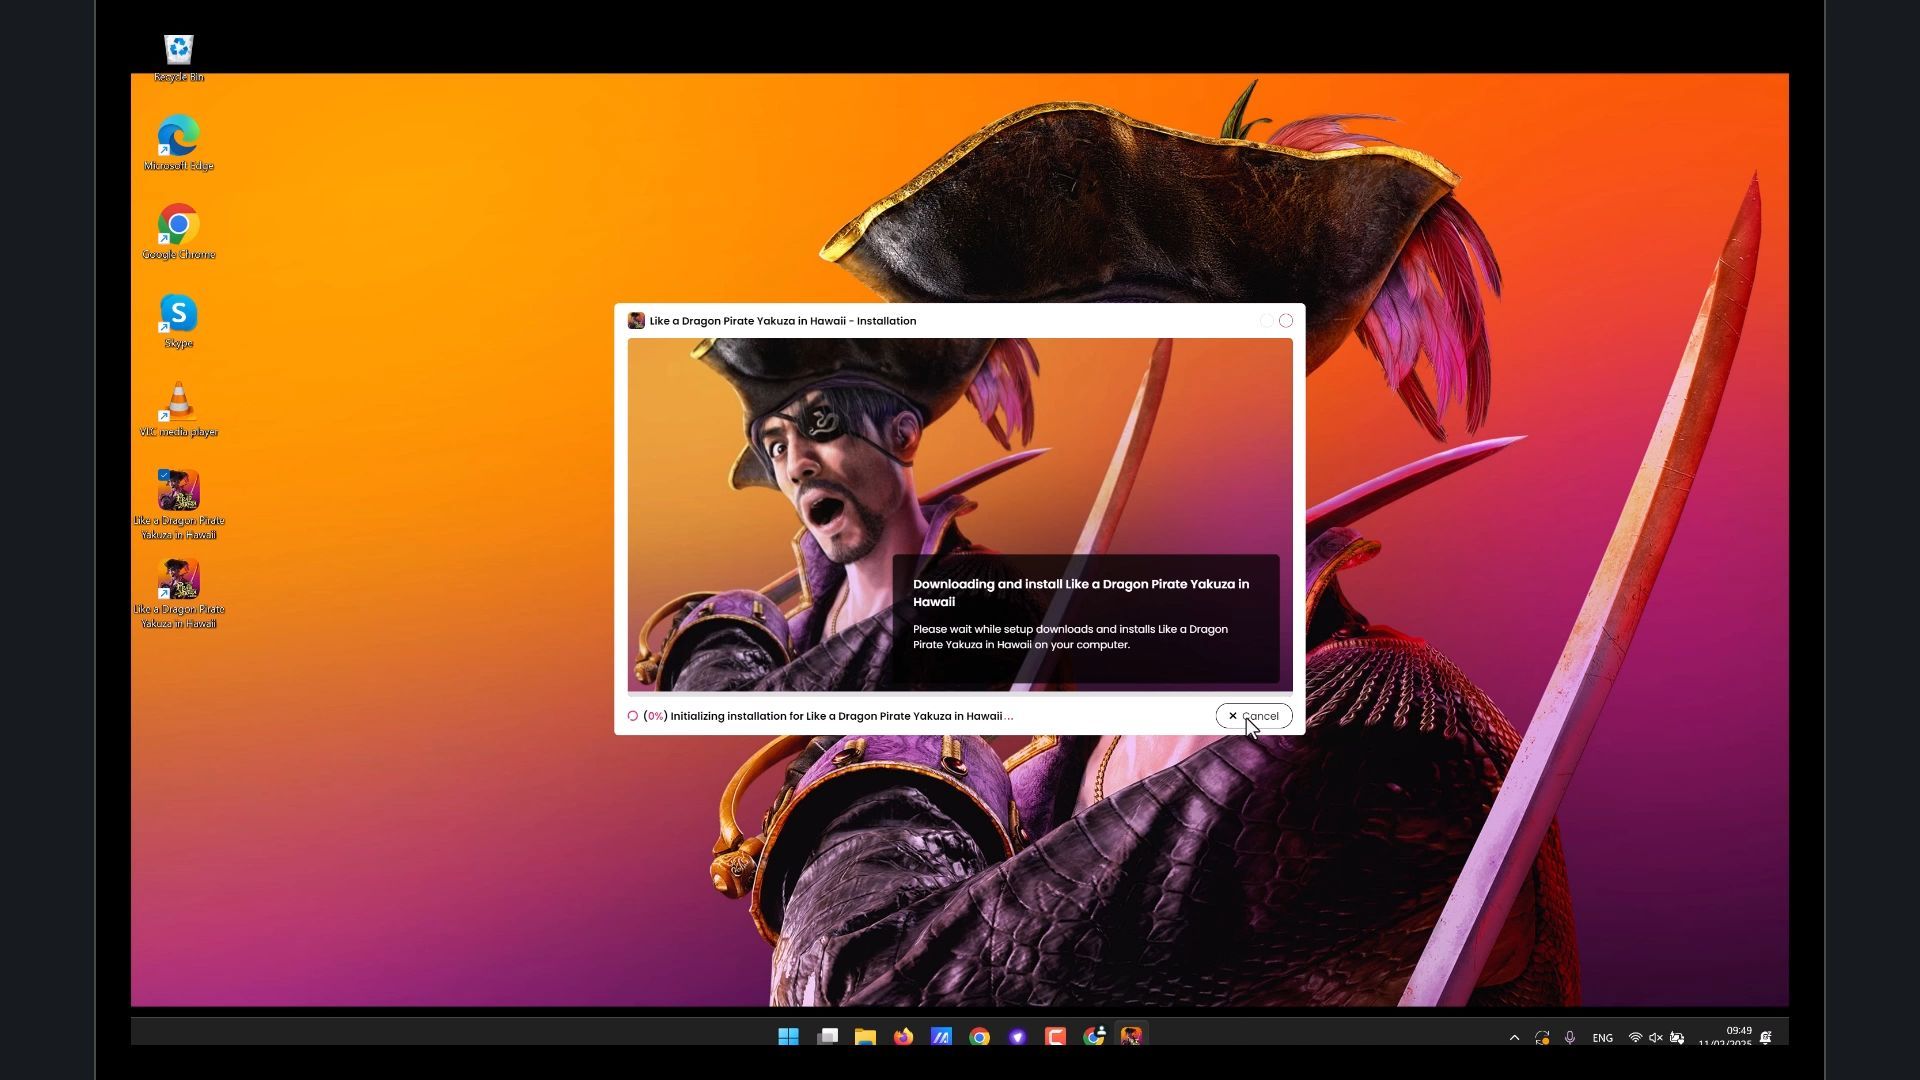Open Wi-Fi network settings in the tray
The height and width of the screenshot is (1080, 1920).
1635,1038
